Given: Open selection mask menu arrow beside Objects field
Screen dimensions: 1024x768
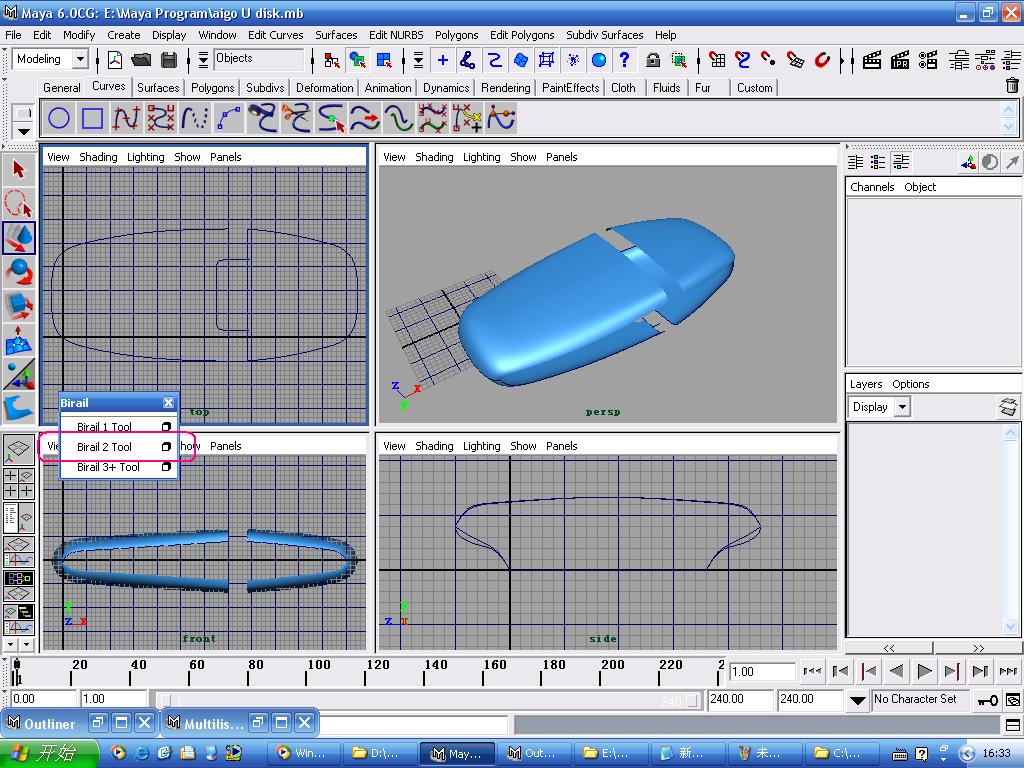Looking at the screenshot, I should [x=203, y=60].
